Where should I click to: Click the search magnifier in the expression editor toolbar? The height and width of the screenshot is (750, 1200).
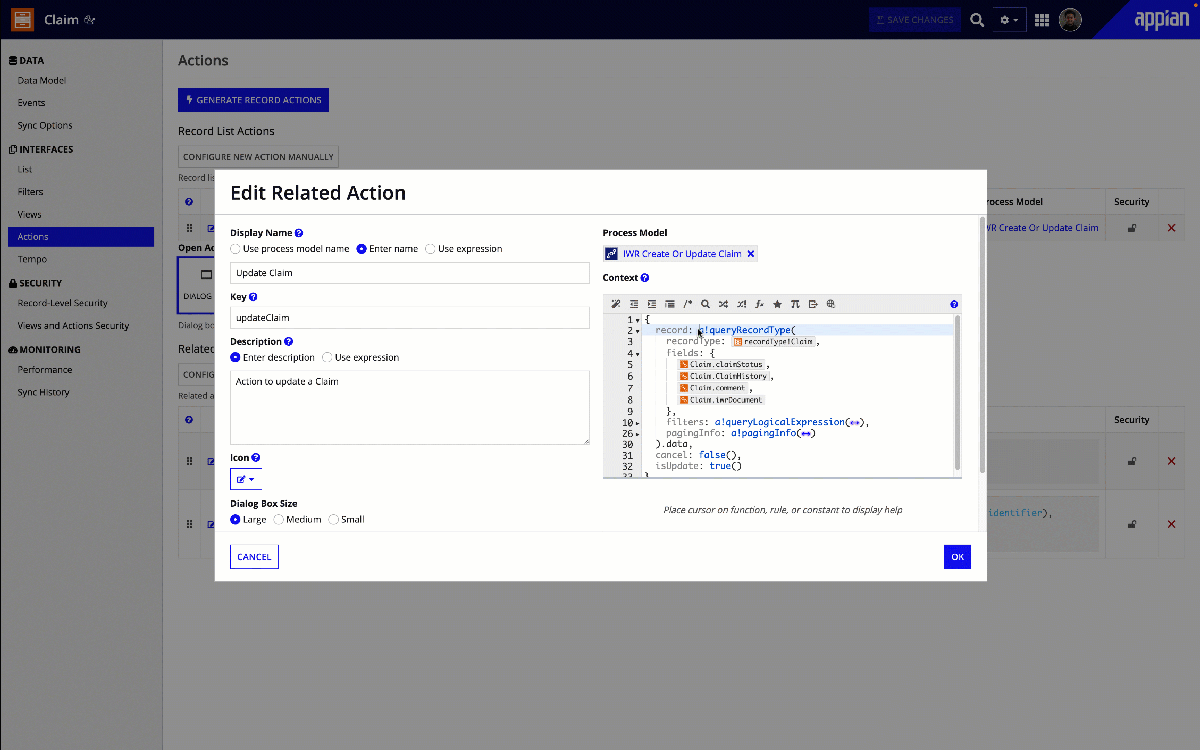[705, 304]
